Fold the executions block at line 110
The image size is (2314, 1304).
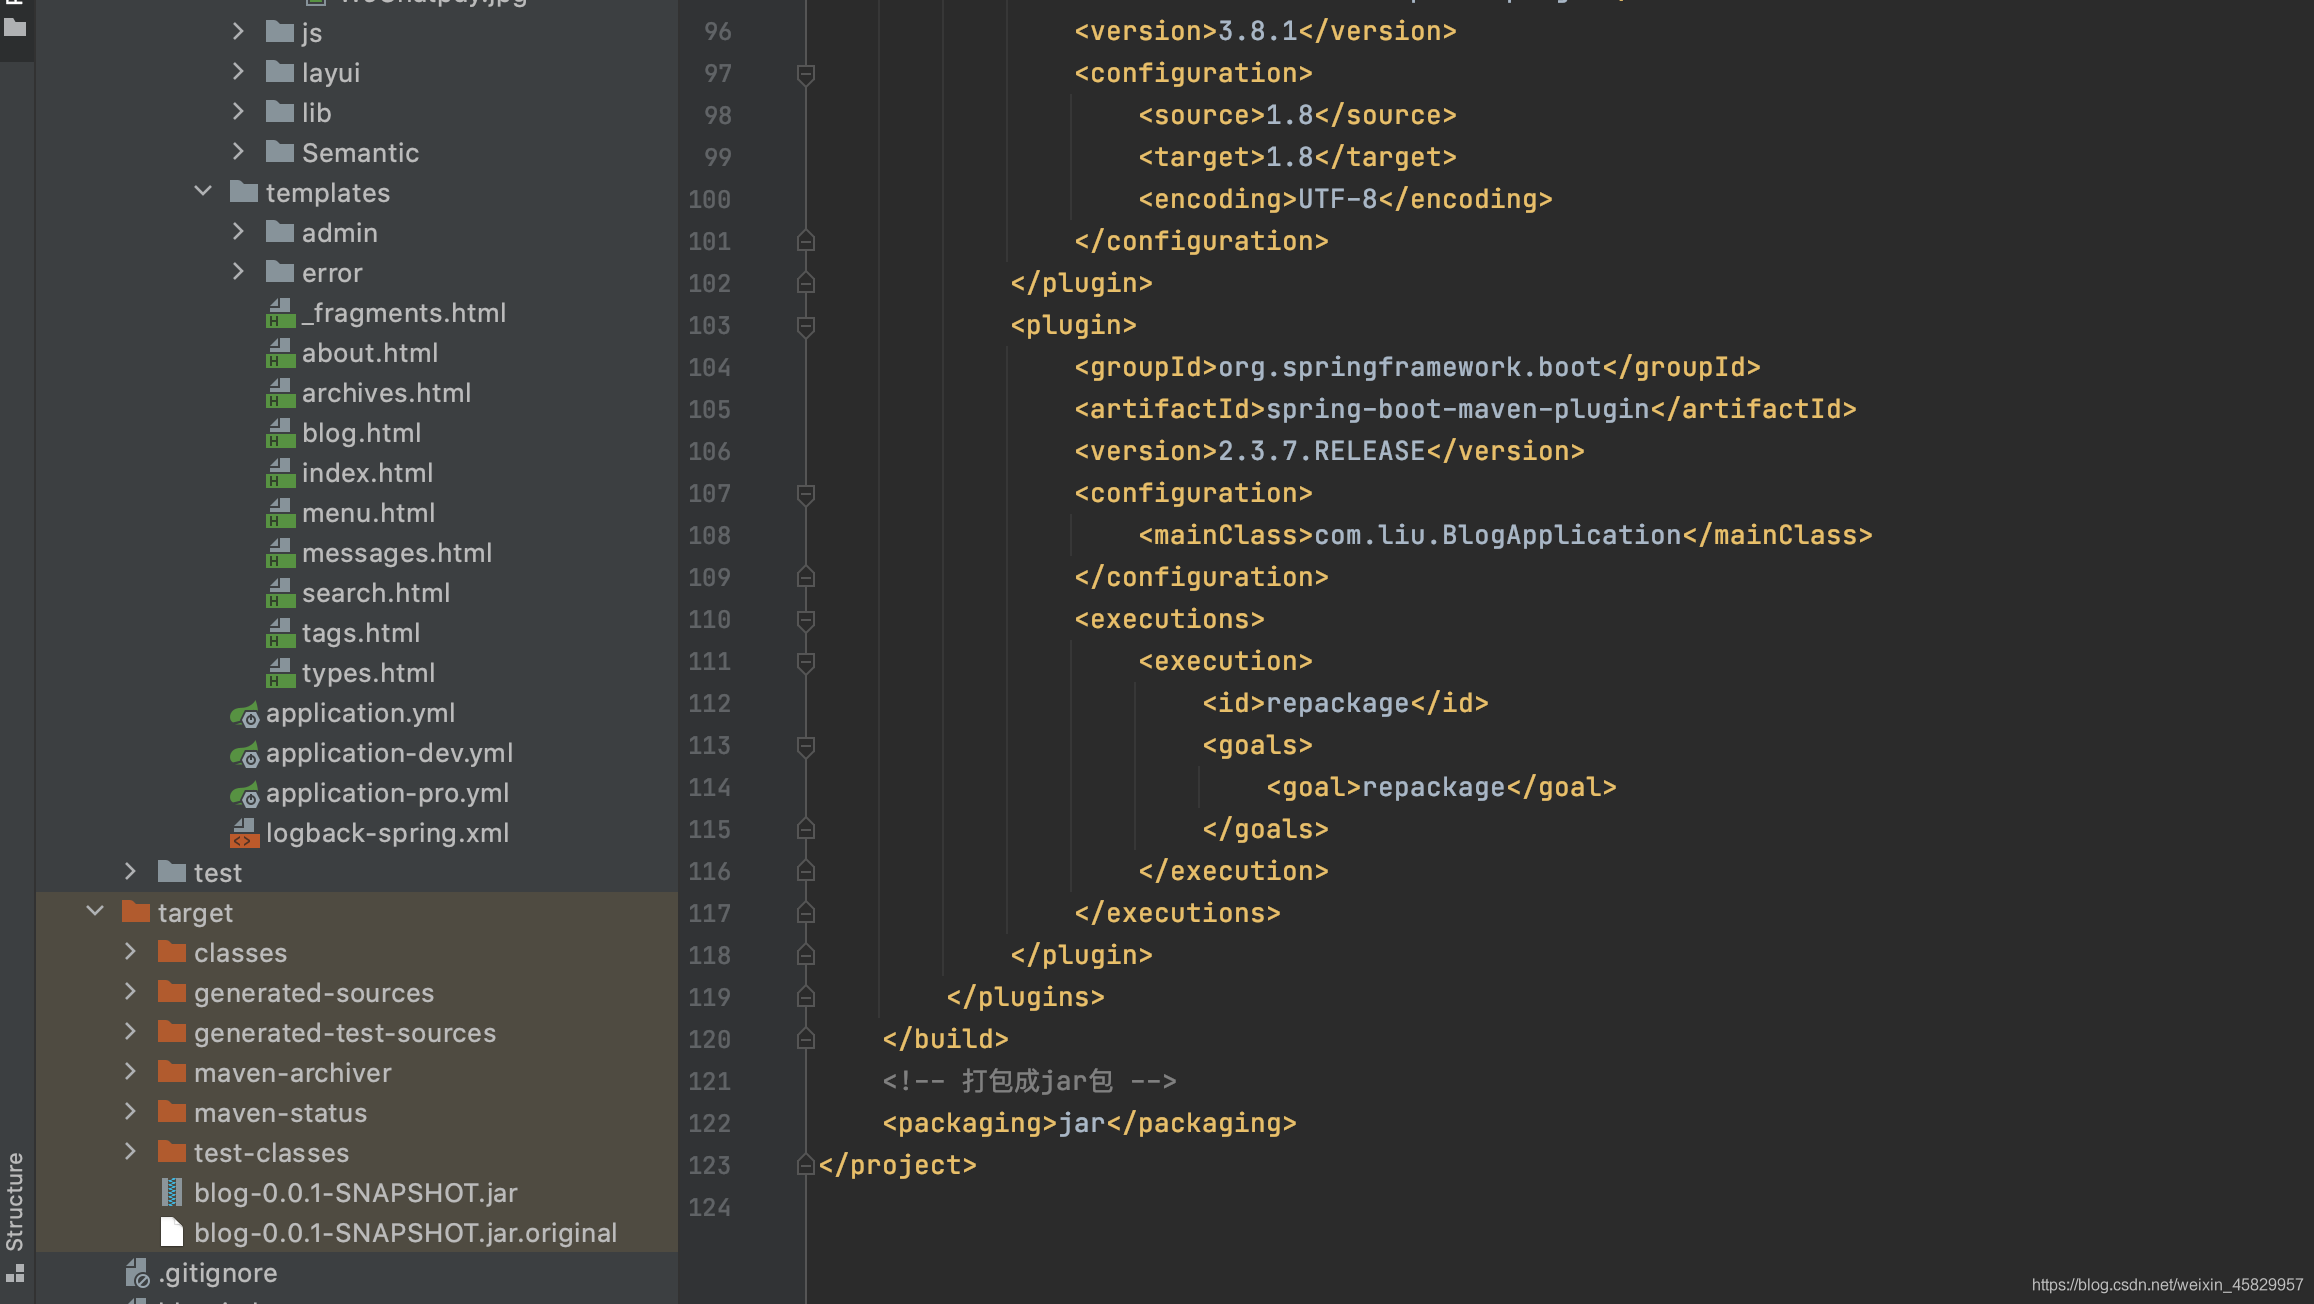pyautogui.click(x=805, y=620)
